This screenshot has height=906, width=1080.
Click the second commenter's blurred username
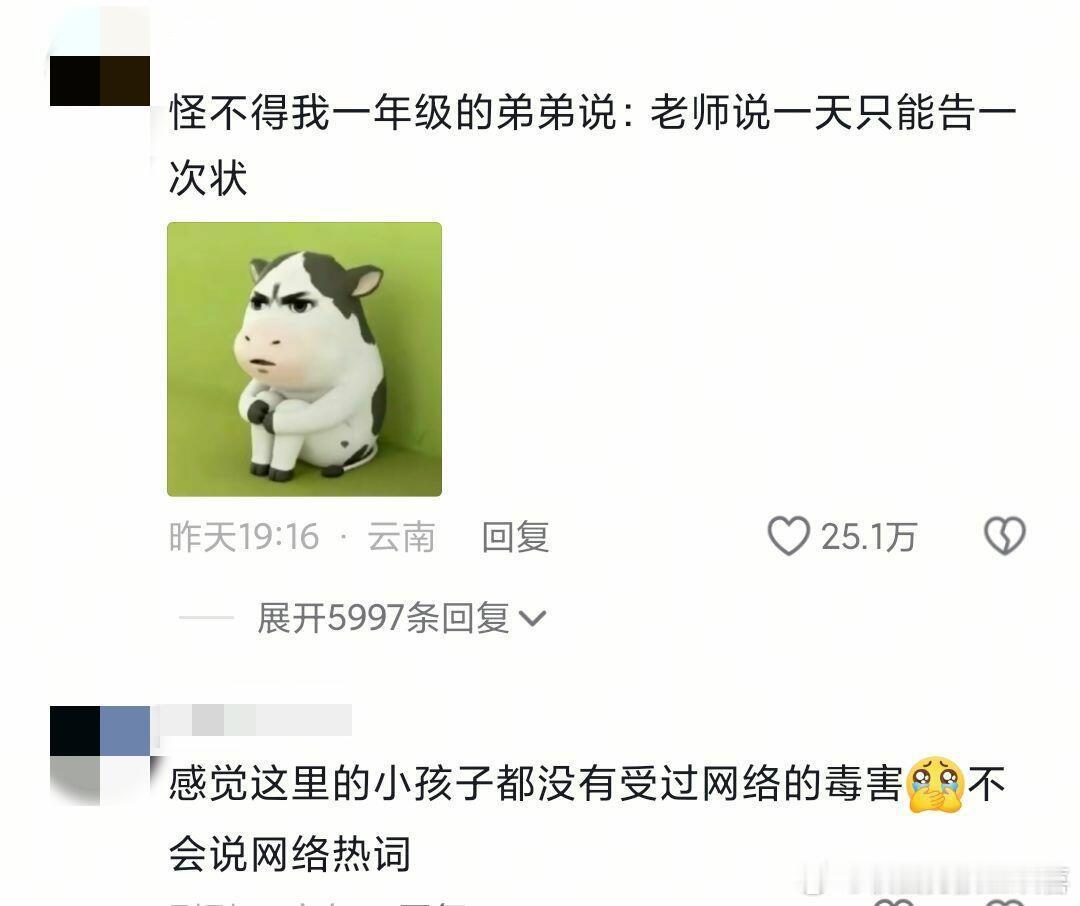click(x=255, y=721)
